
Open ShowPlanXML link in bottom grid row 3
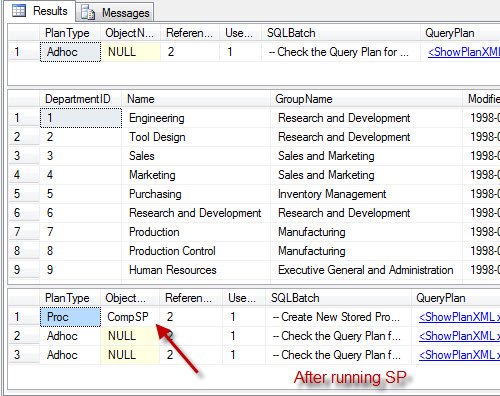(x=459, y=355)
